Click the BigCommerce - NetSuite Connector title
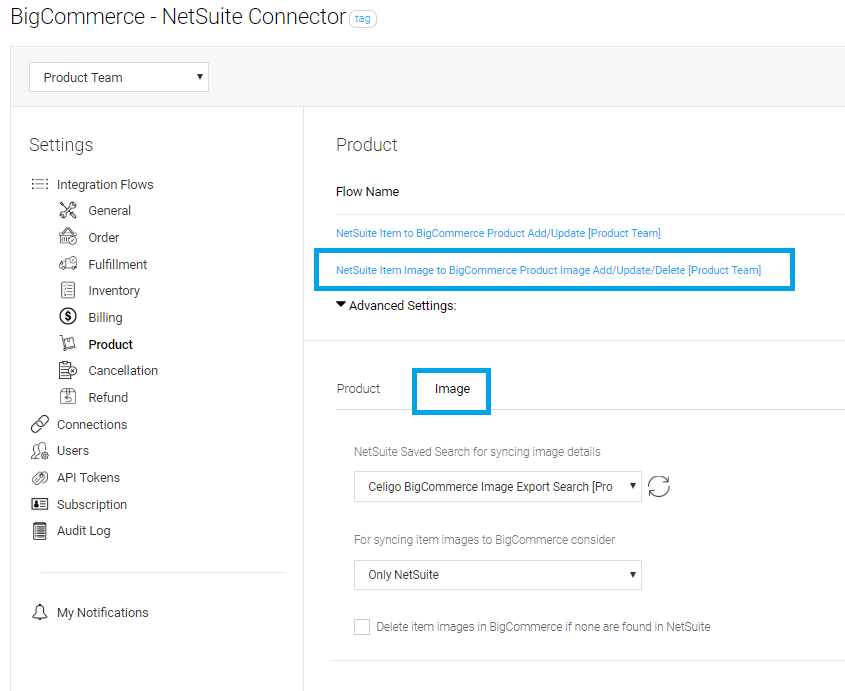This screenshot has height=691, width=845. (x=178, y=17)
